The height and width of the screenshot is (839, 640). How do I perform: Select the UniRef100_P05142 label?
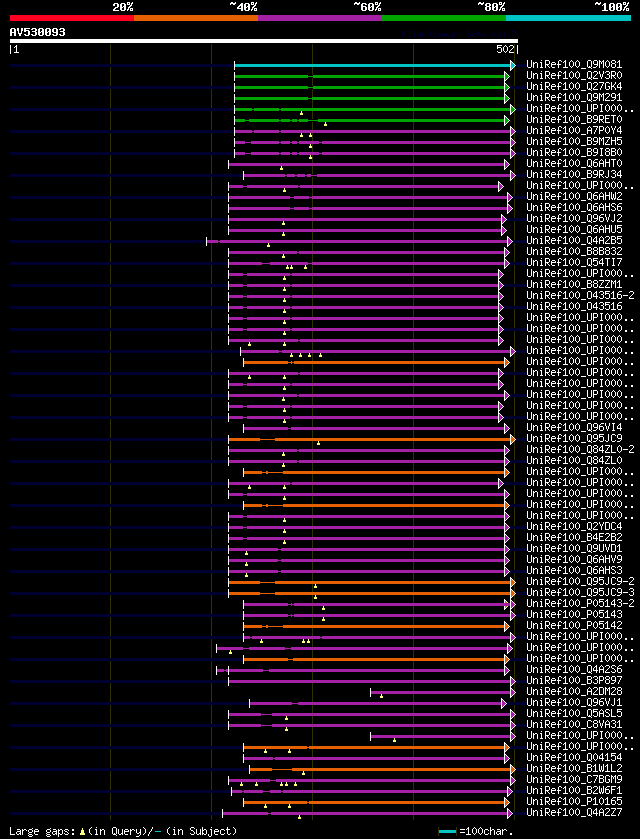coord(574,625)
